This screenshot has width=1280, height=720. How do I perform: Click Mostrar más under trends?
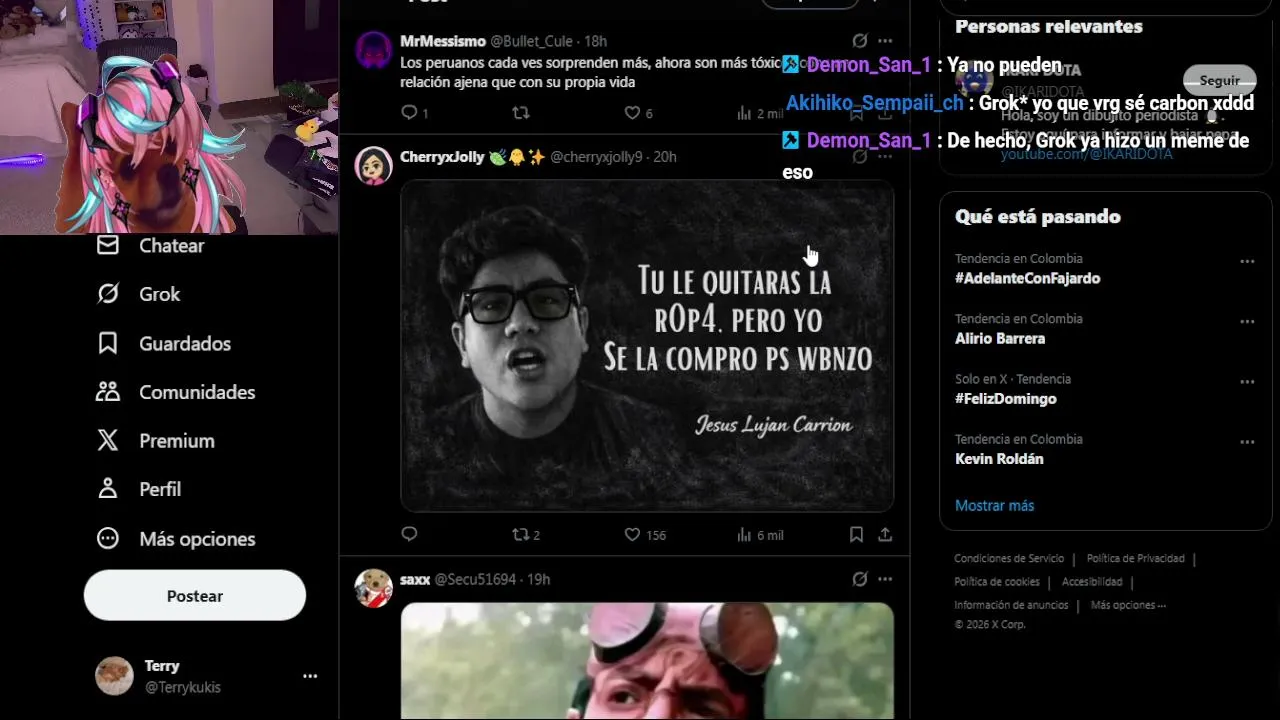click(994, 505)
